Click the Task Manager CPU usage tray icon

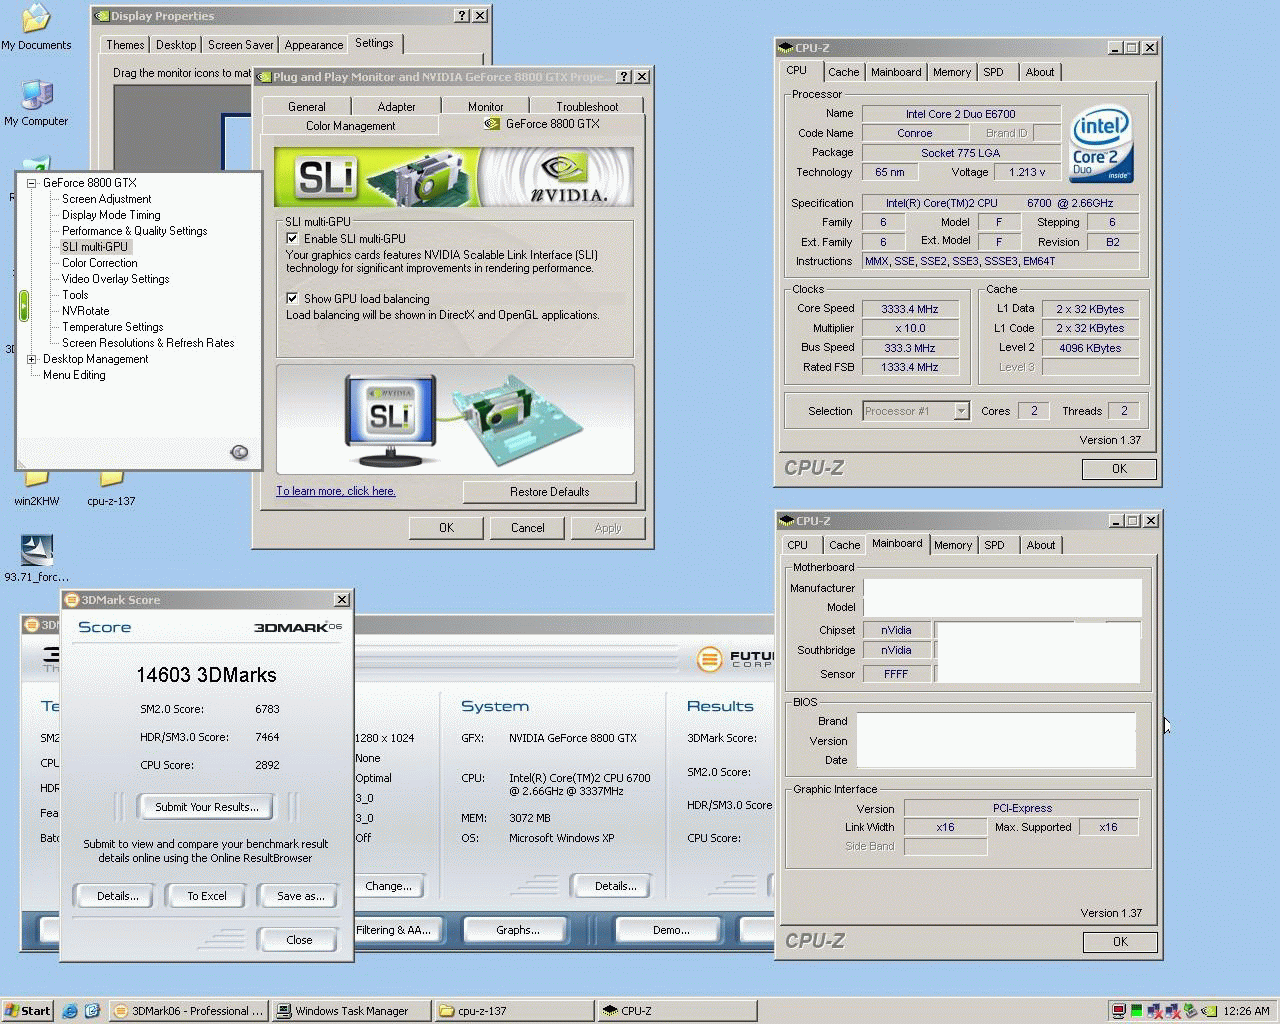point(1137,1011)
